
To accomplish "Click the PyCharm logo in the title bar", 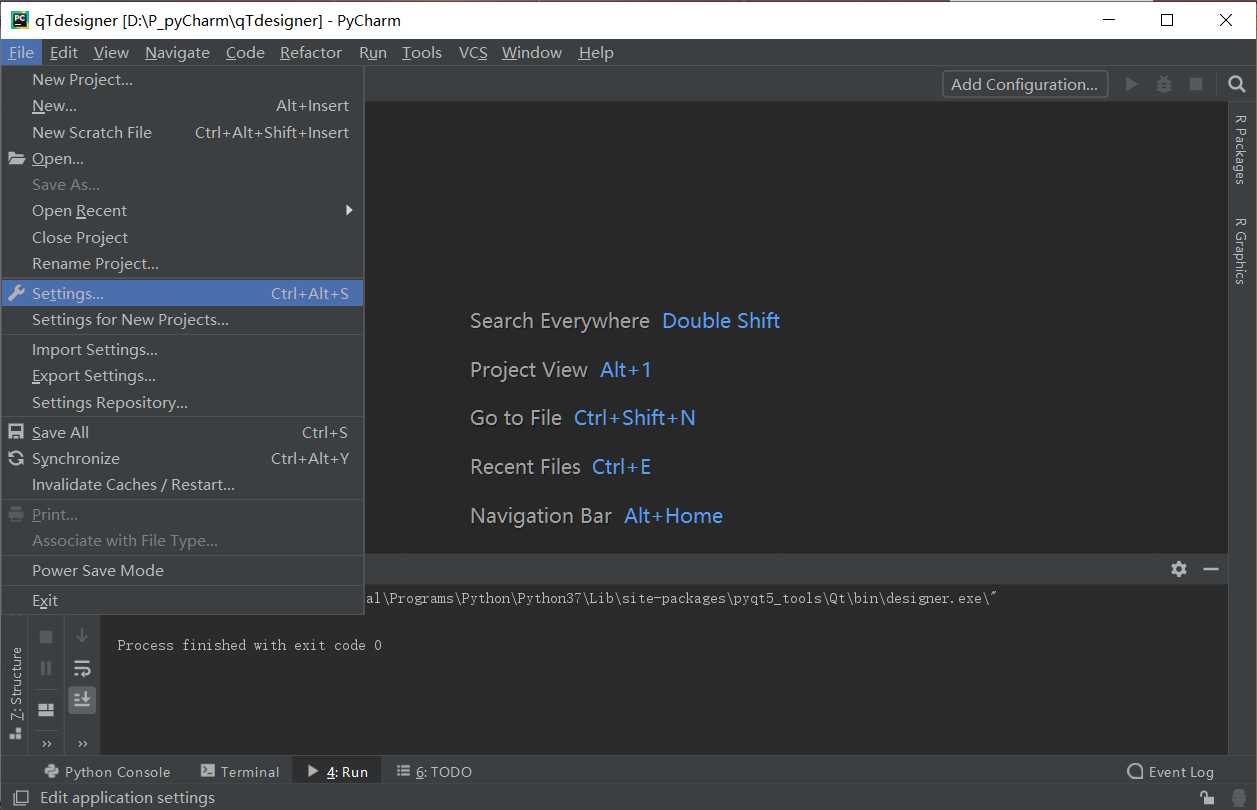I will coord(19,20).
